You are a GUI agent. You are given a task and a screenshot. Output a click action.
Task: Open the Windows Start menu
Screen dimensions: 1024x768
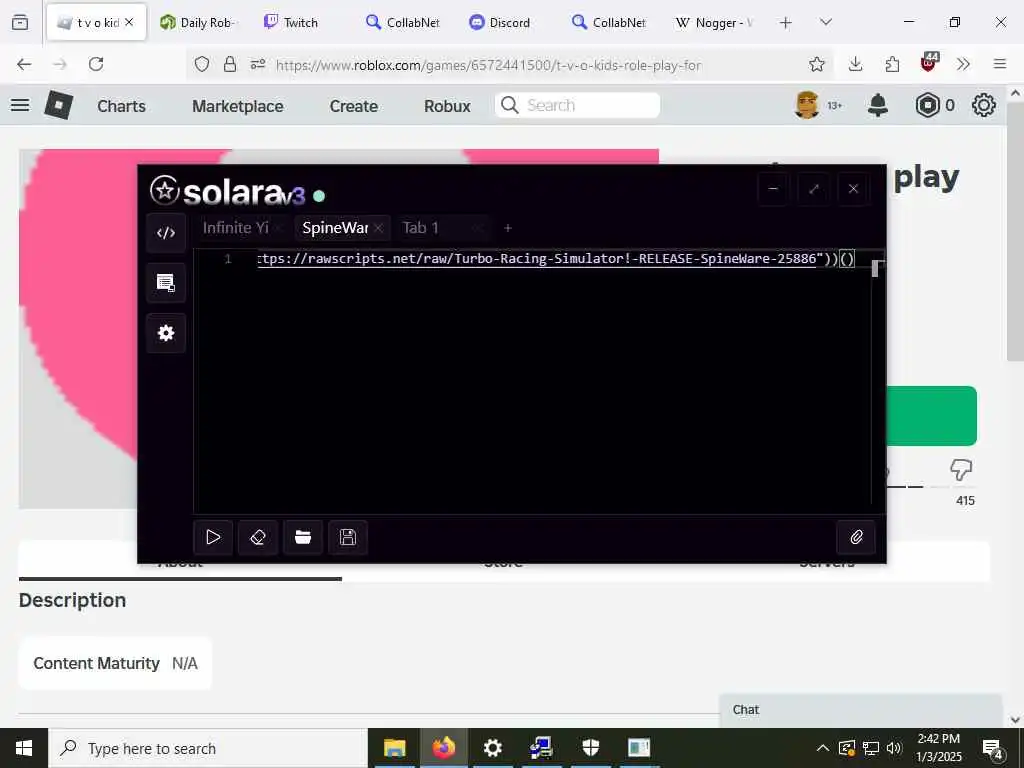point(24,748)
